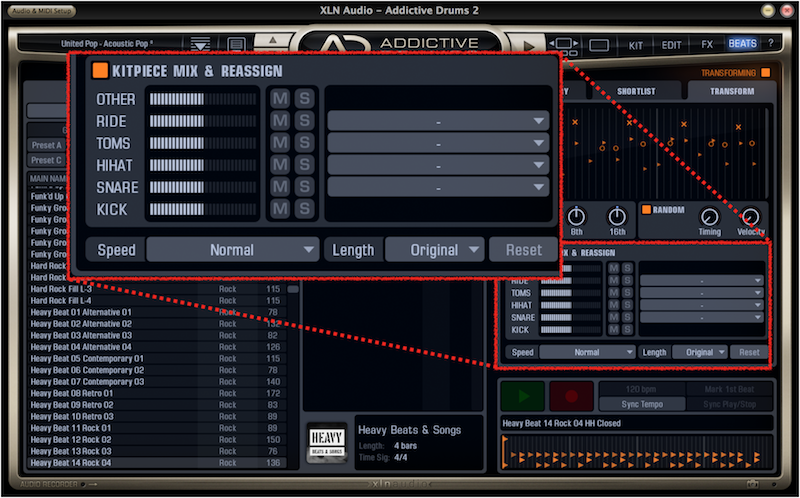Click the Mark 1st Beat button

click(729, 389)
